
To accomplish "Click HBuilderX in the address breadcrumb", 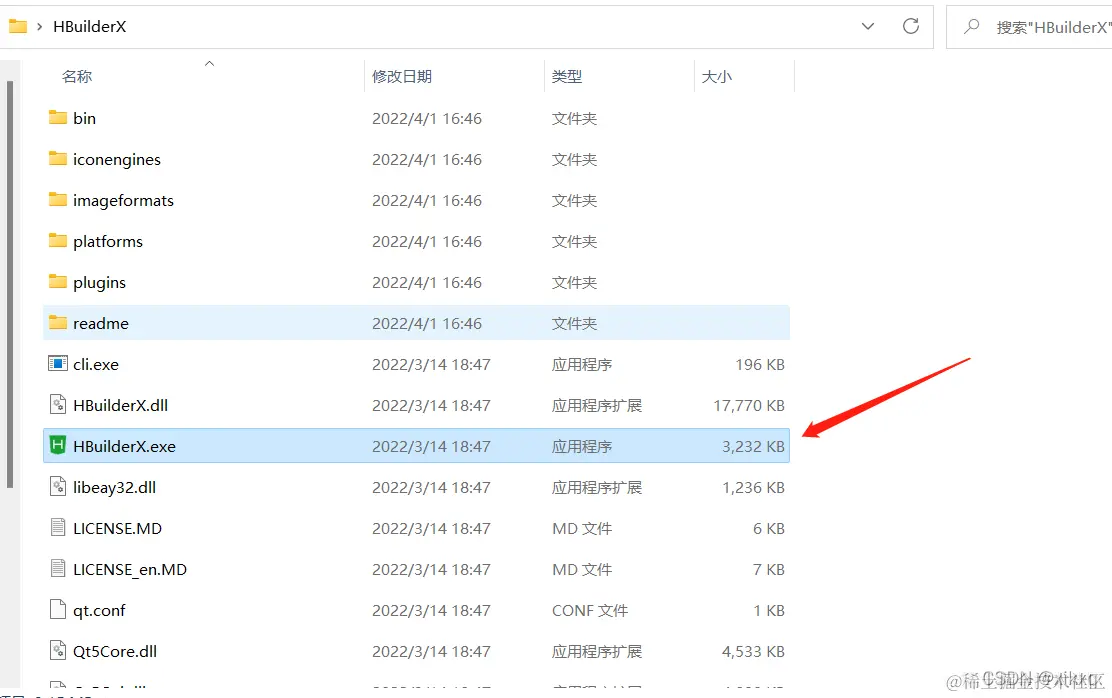I will tap(89, 27).
